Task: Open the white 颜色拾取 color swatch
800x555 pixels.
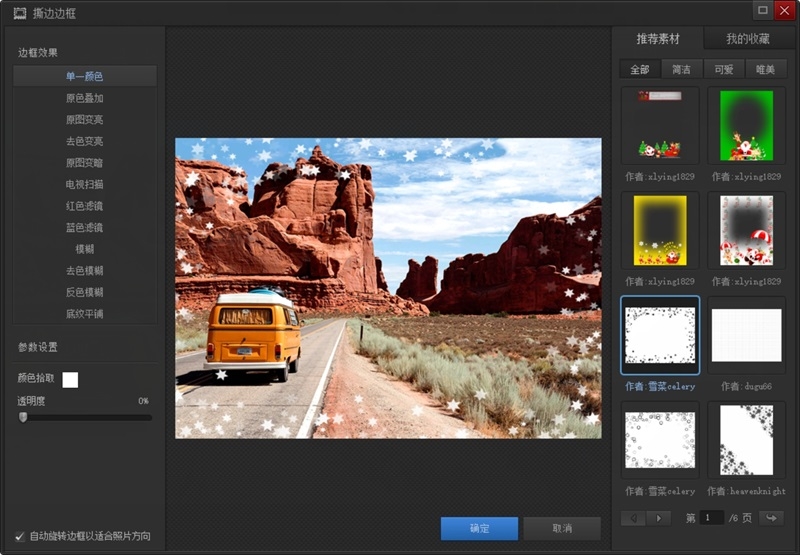Action: 70,380
